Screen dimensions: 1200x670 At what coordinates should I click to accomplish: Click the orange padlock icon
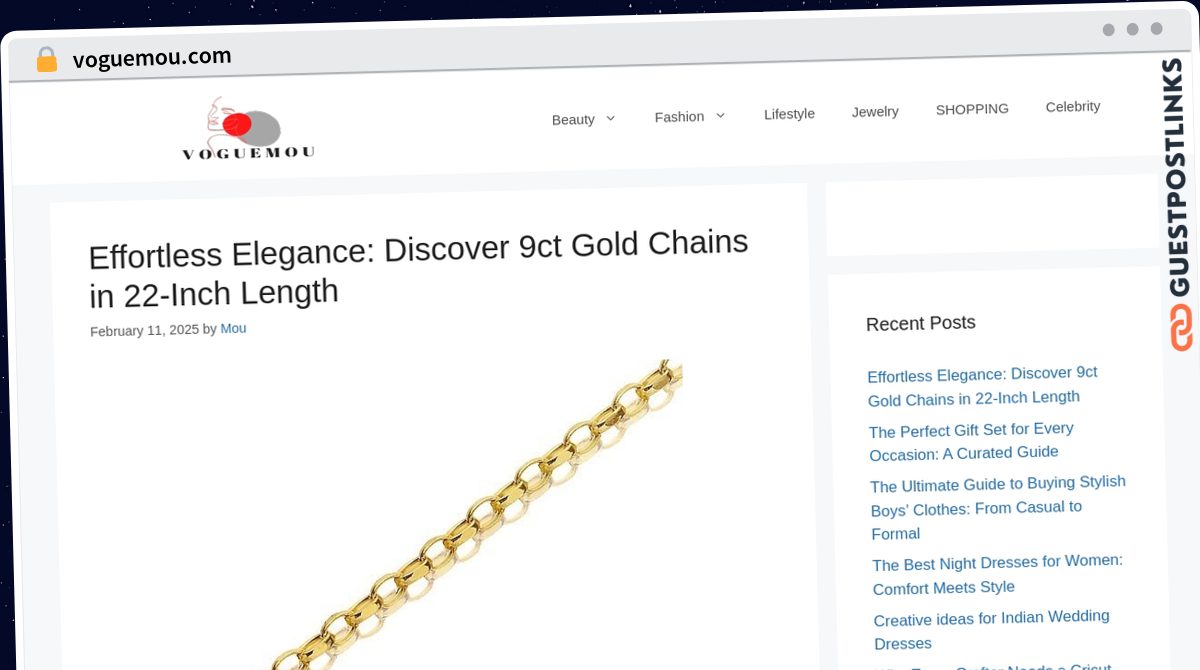tap(46, 60)
